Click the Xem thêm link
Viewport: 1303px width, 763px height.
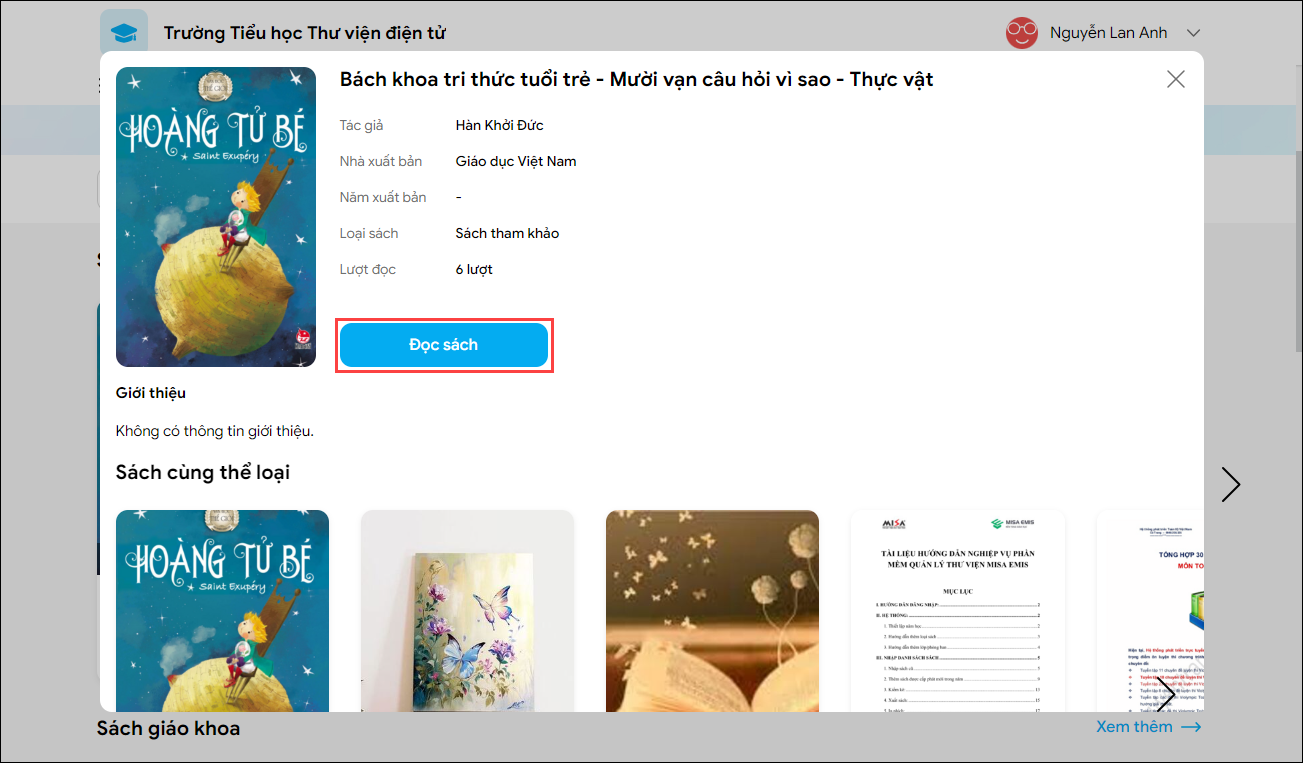tap(1134, 727)
